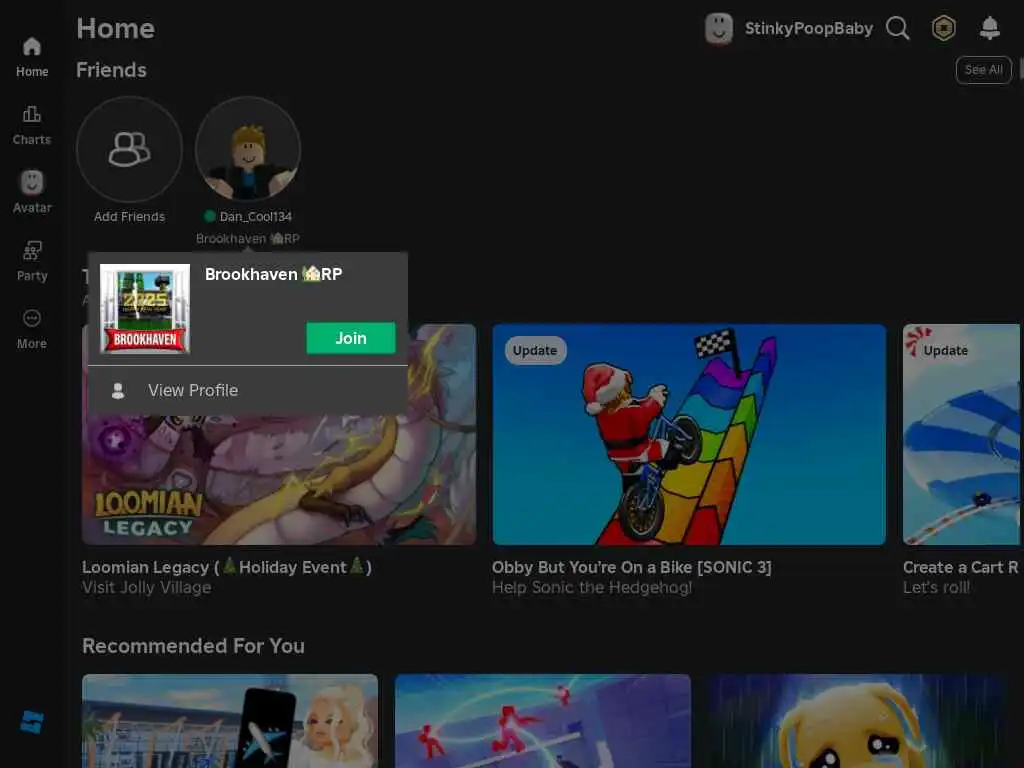Join Brookhaven RP with green button
This screenshot has height=768, width=1024.
tap(351, 338)
